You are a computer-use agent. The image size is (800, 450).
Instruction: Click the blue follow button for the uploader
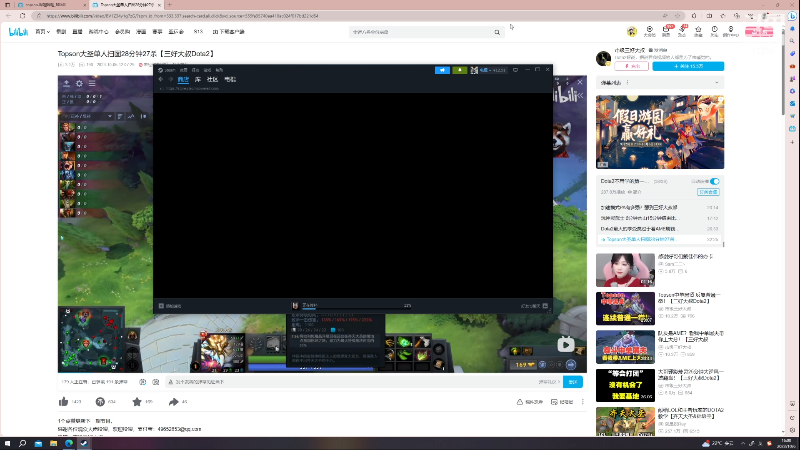point(688,66)
